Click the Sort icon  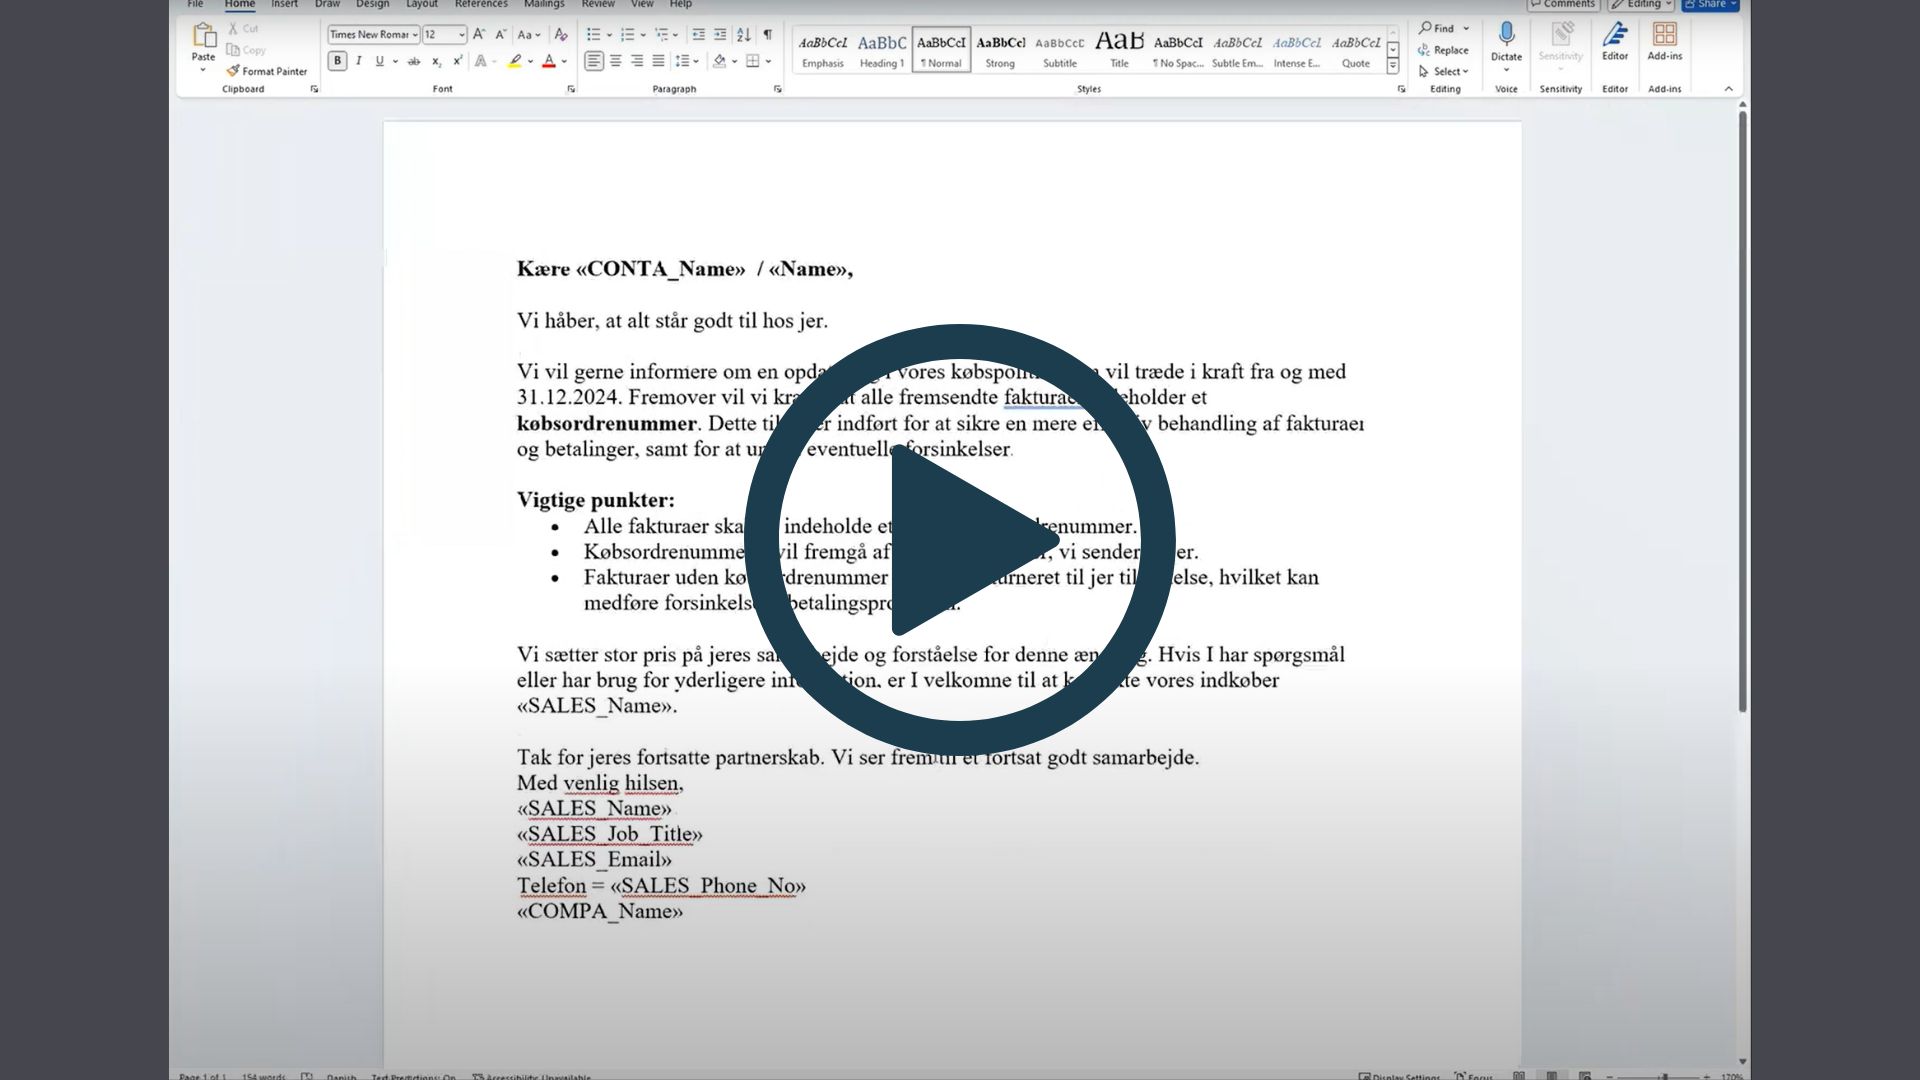[744, 34]
